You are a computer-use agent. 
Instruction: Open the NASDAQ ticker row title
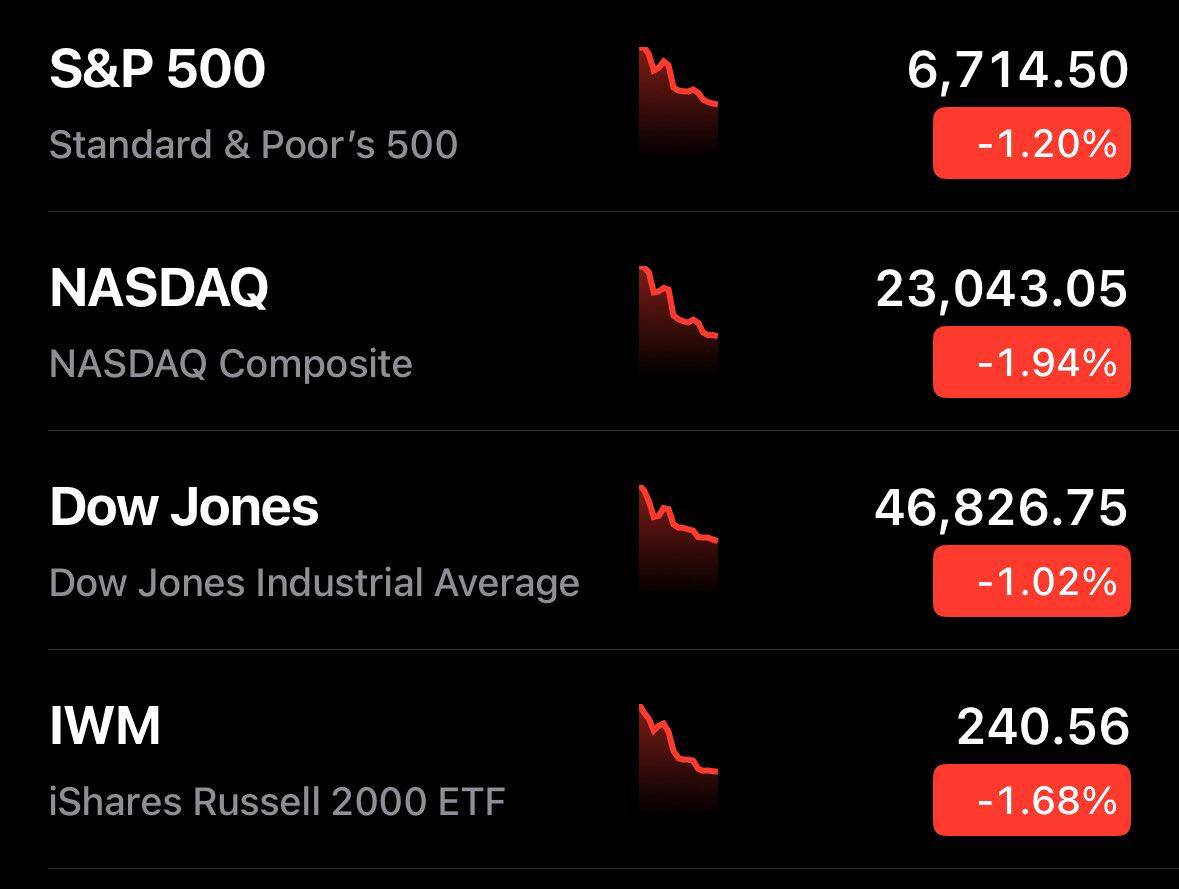pyautogui.click(x=159, y=289)
